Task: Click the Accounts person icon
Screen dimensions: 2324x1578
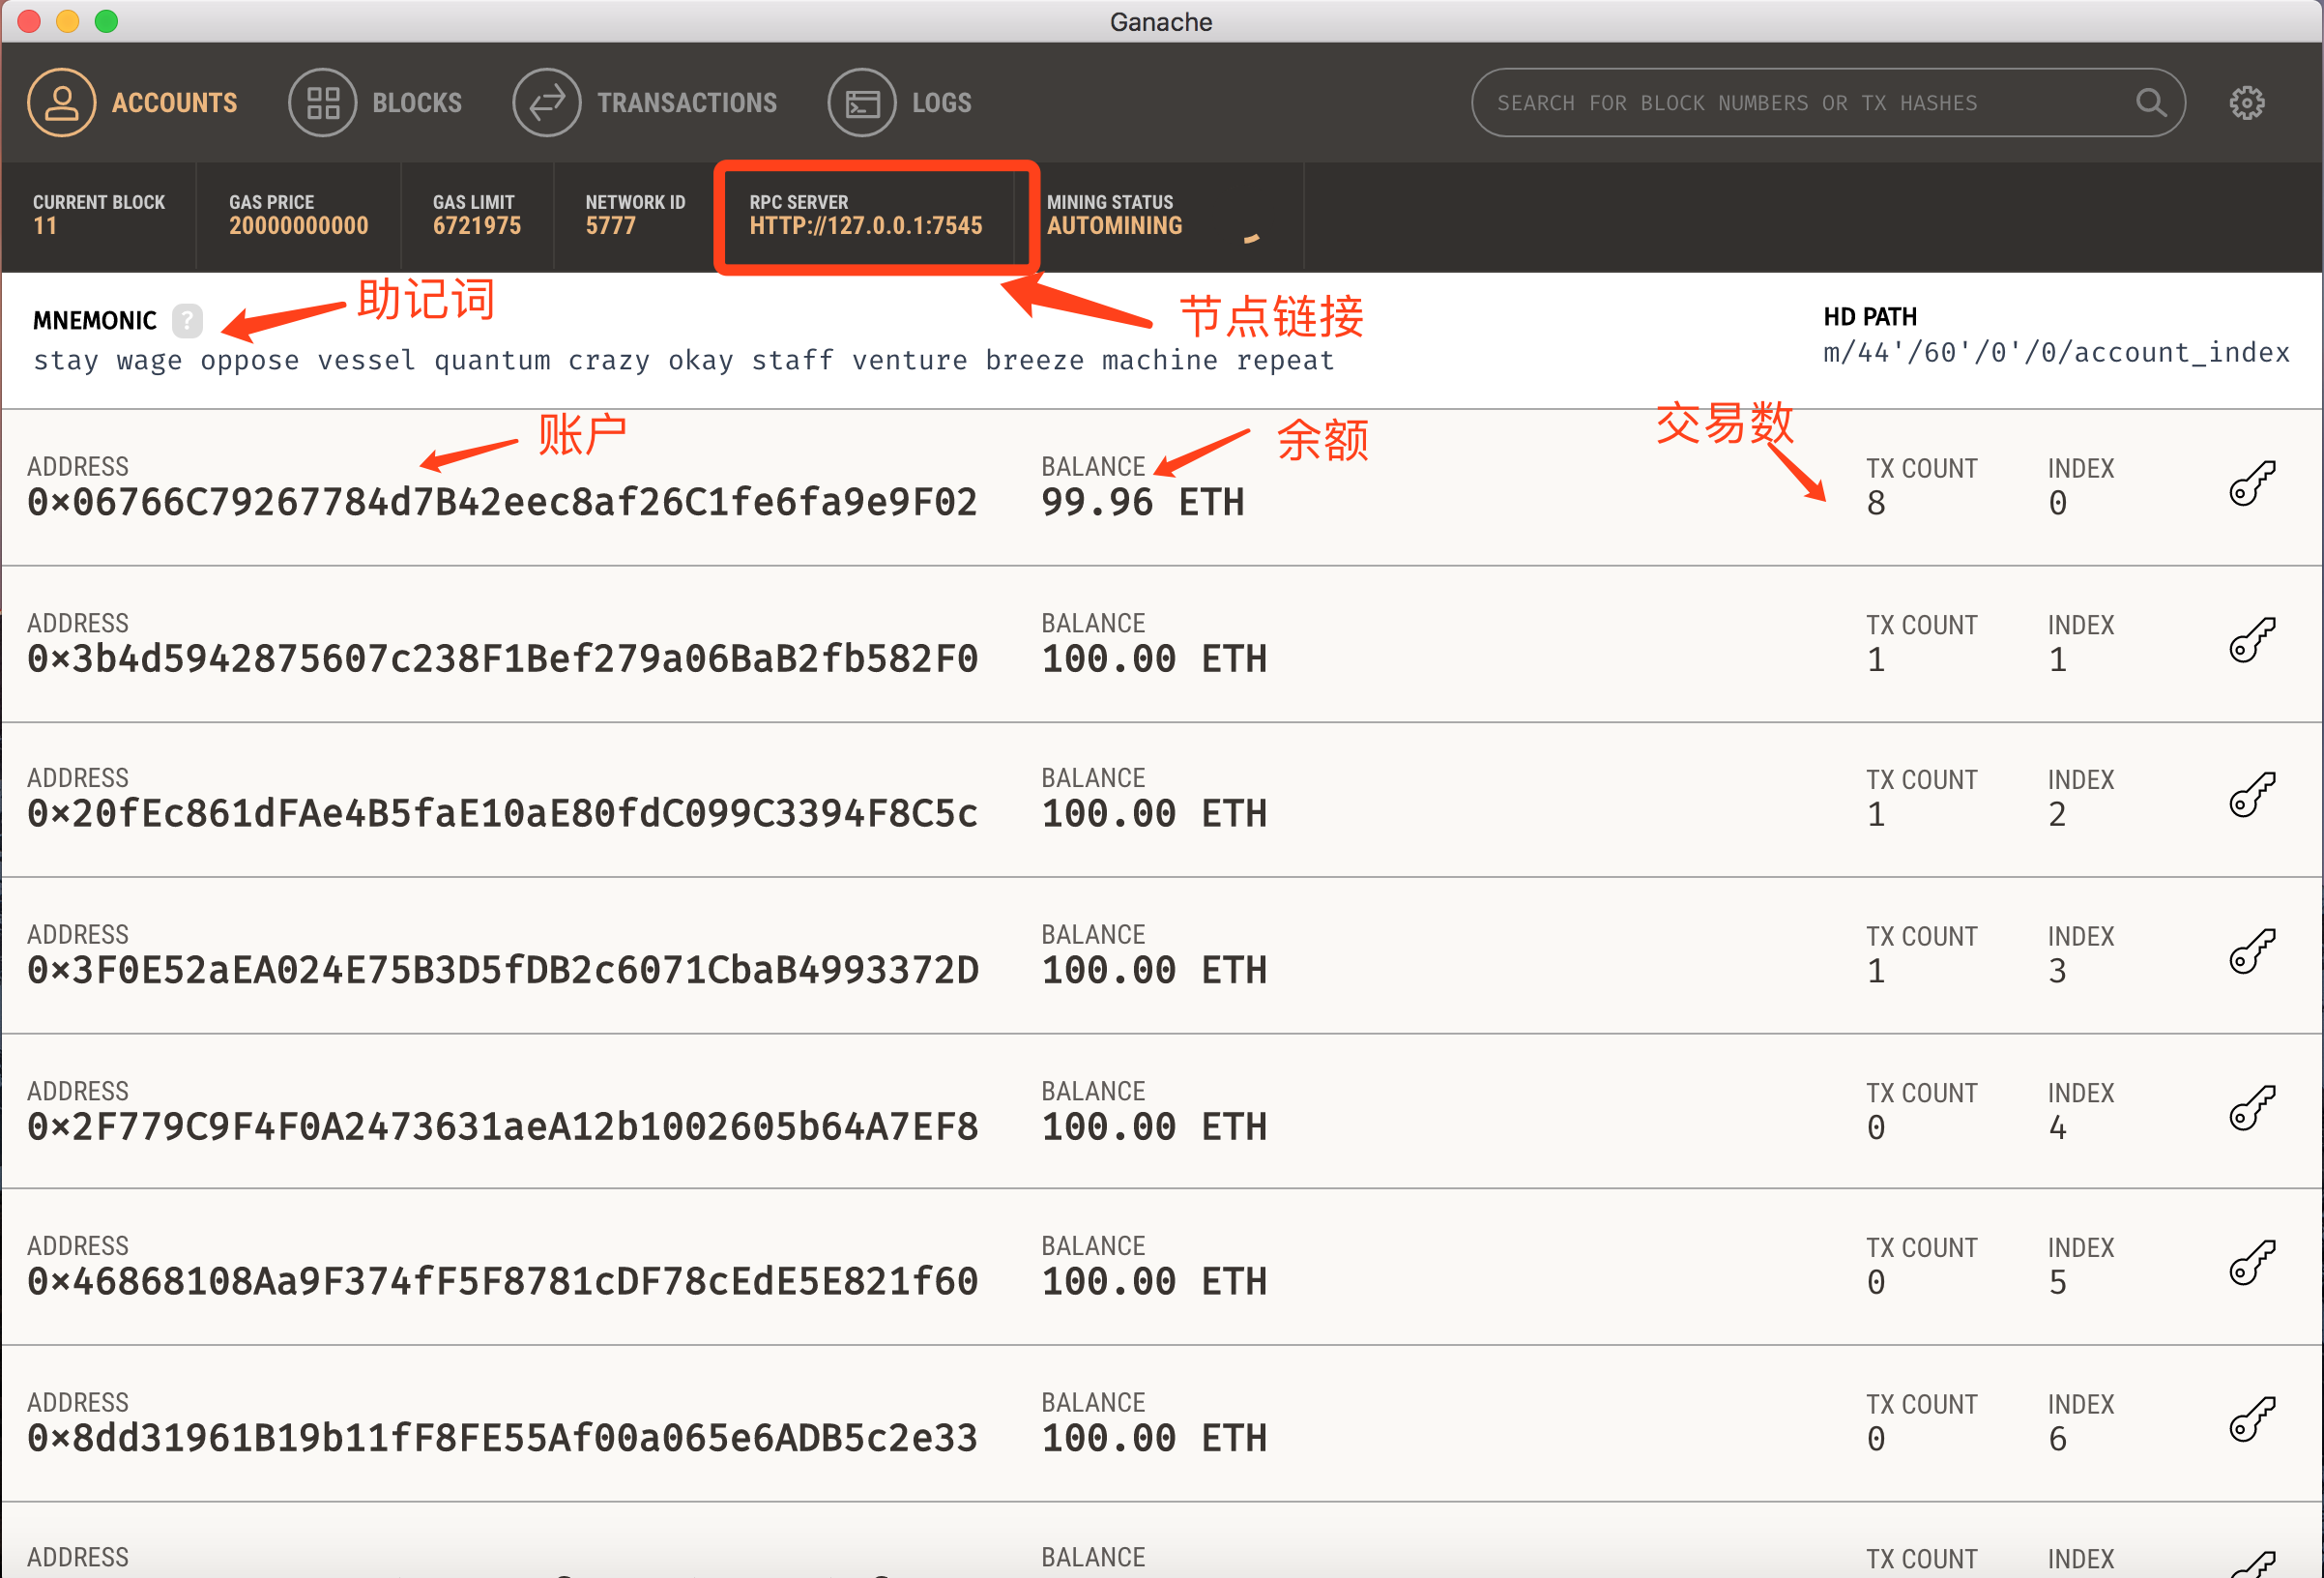Action: click(61, 102)
